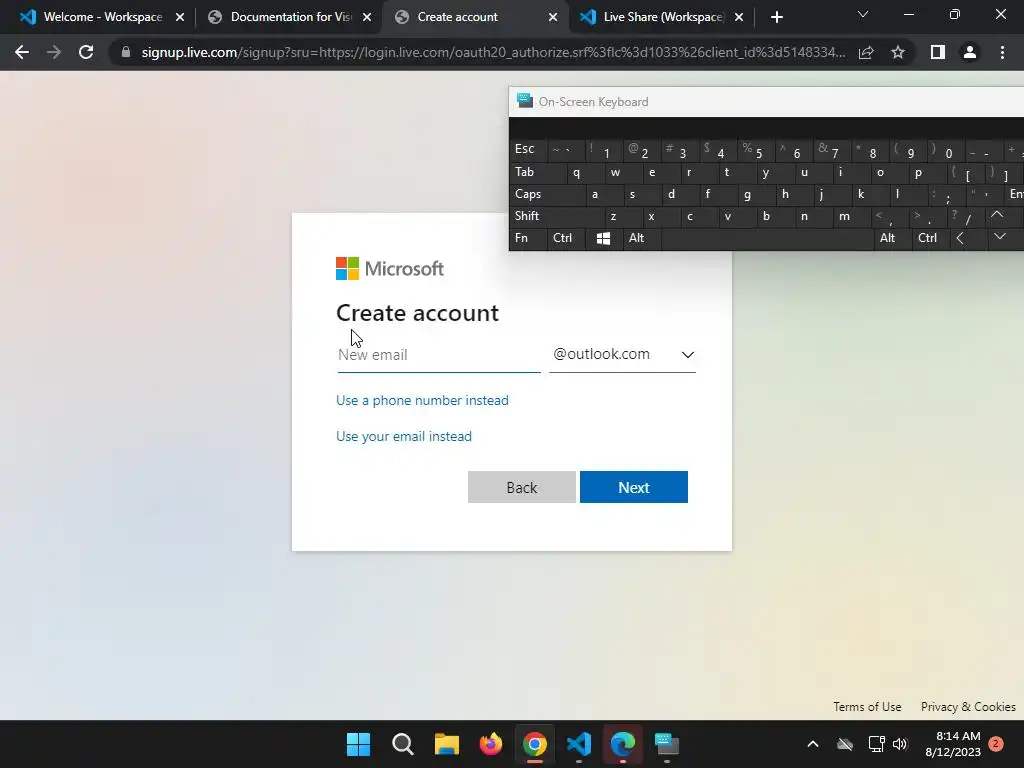
Task: Open the Chrome profile menu
Action: [x=970, y=52]
